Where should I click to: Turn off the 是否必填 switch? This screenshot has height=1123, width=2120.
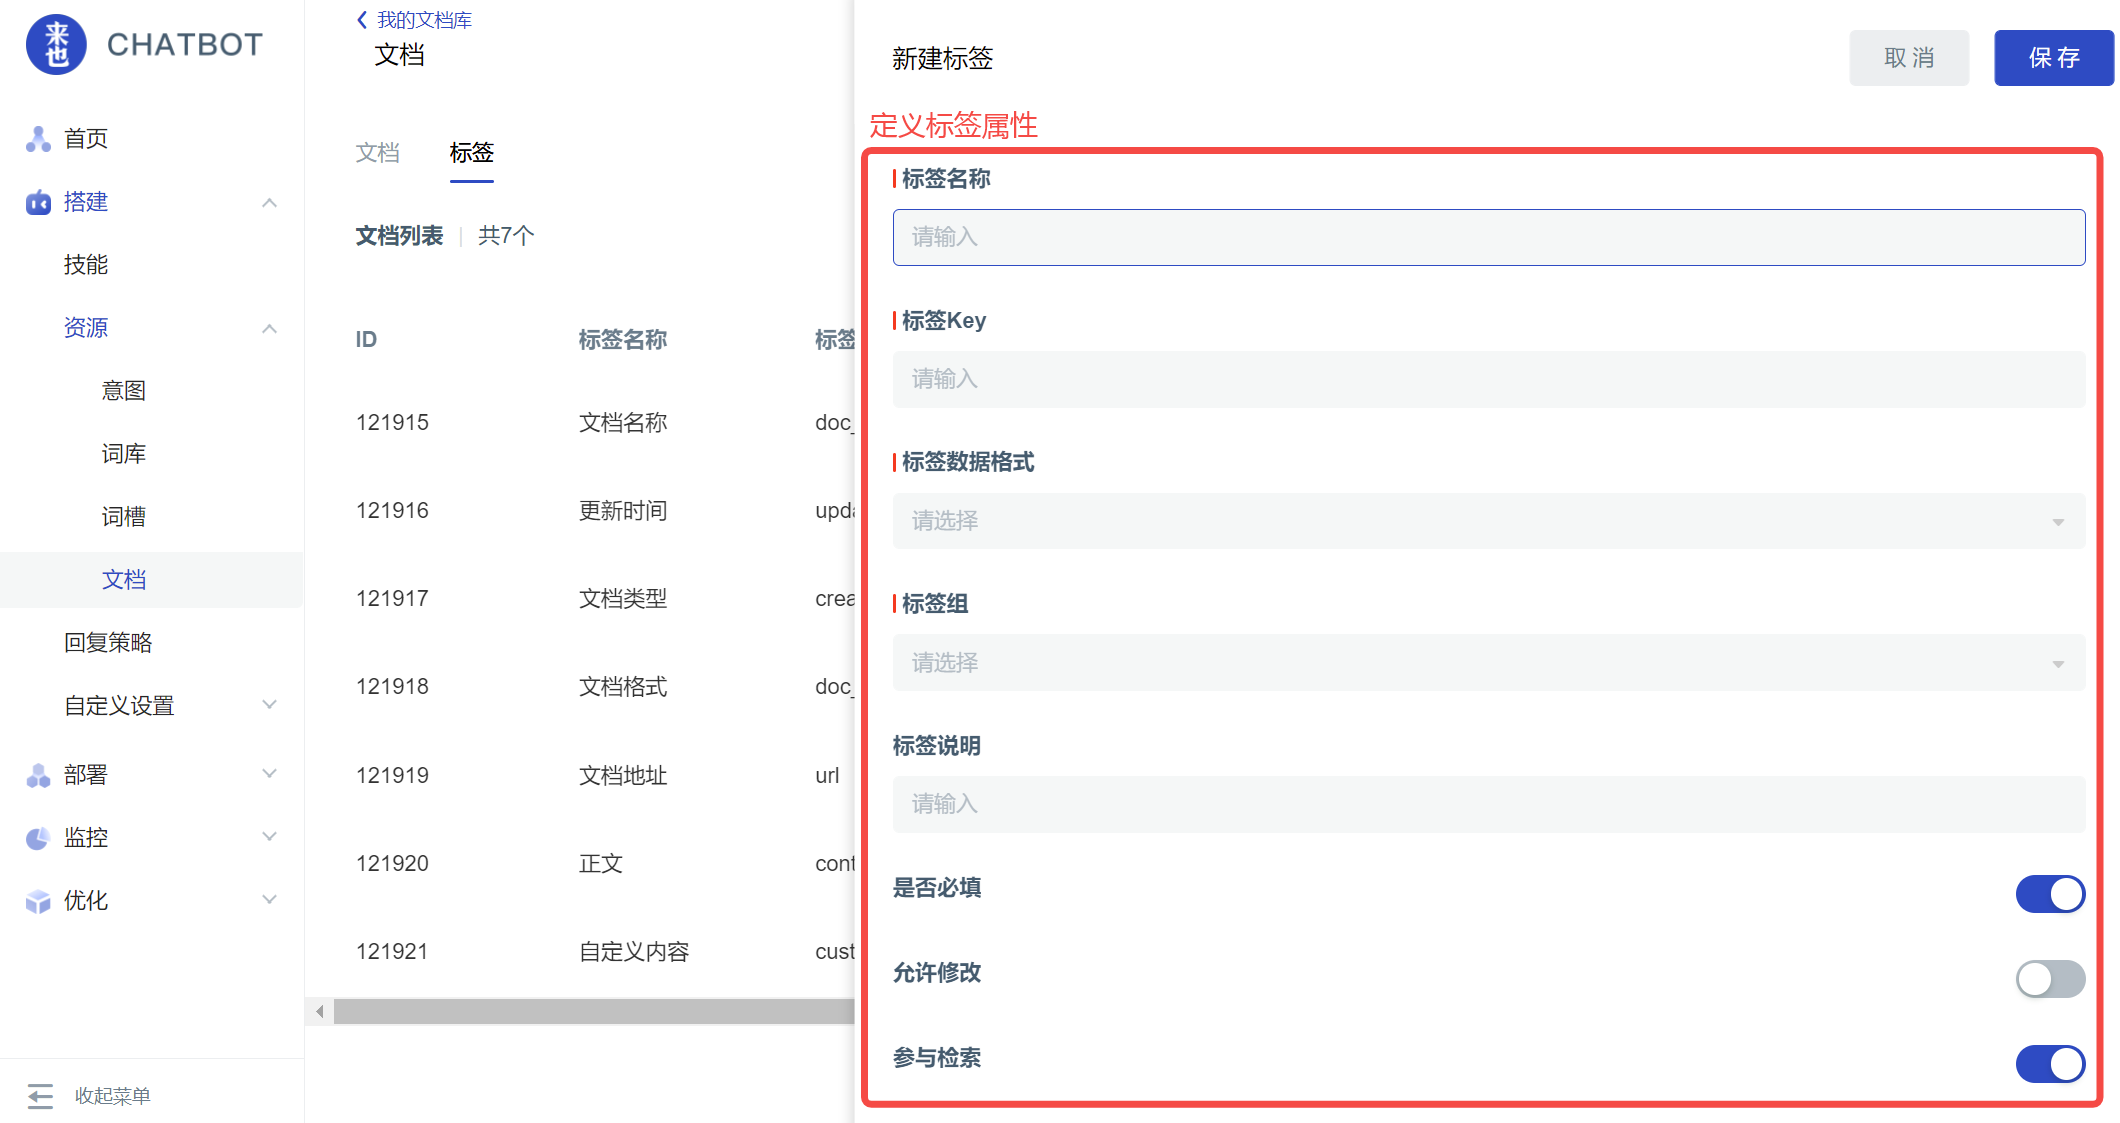pyautogui.click(x=2050, y=894)
